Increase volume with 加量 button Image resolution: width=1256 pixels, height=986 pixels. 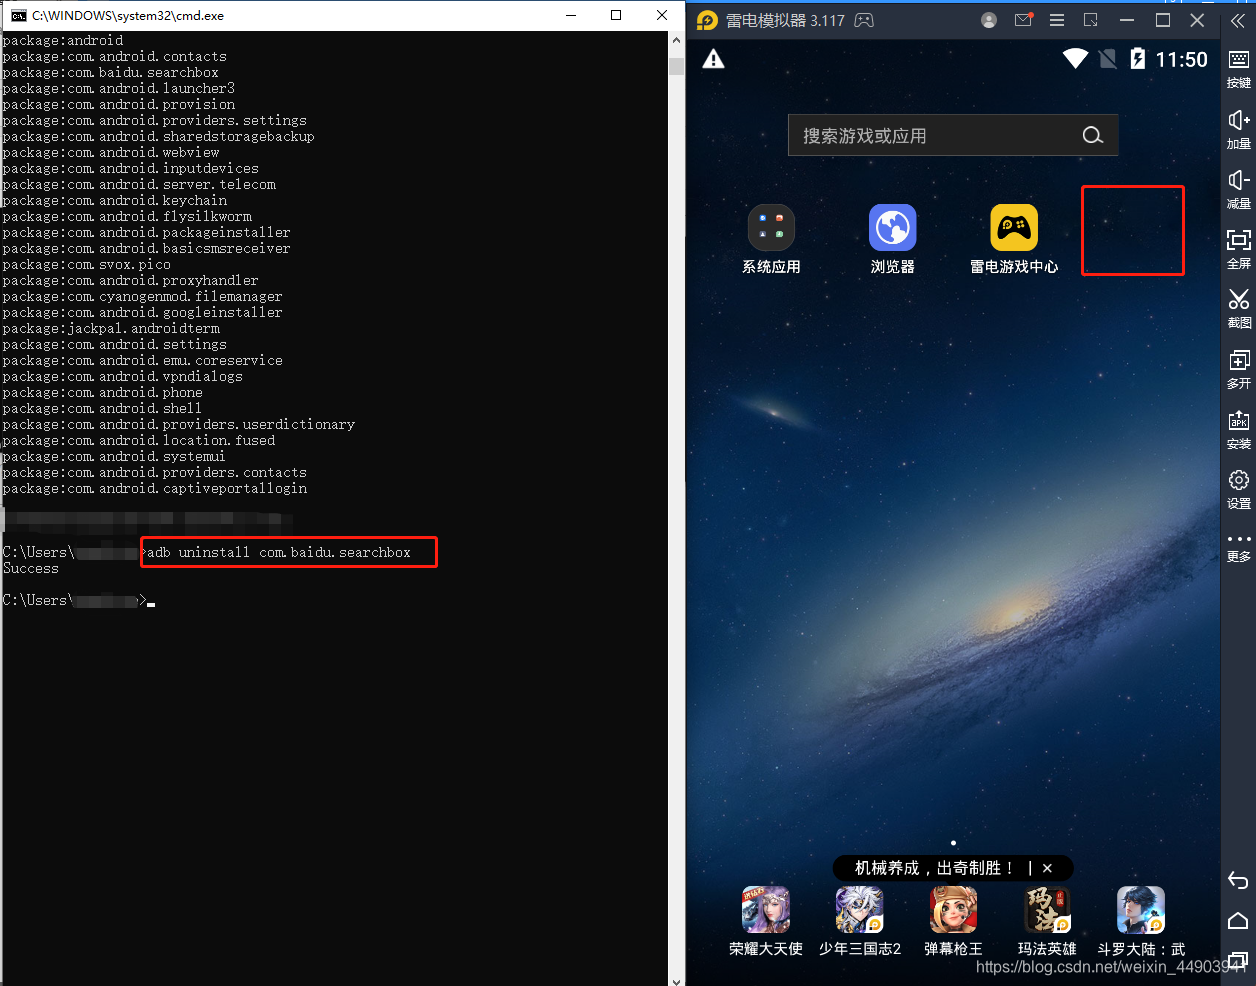click(x=1239, y=129)
